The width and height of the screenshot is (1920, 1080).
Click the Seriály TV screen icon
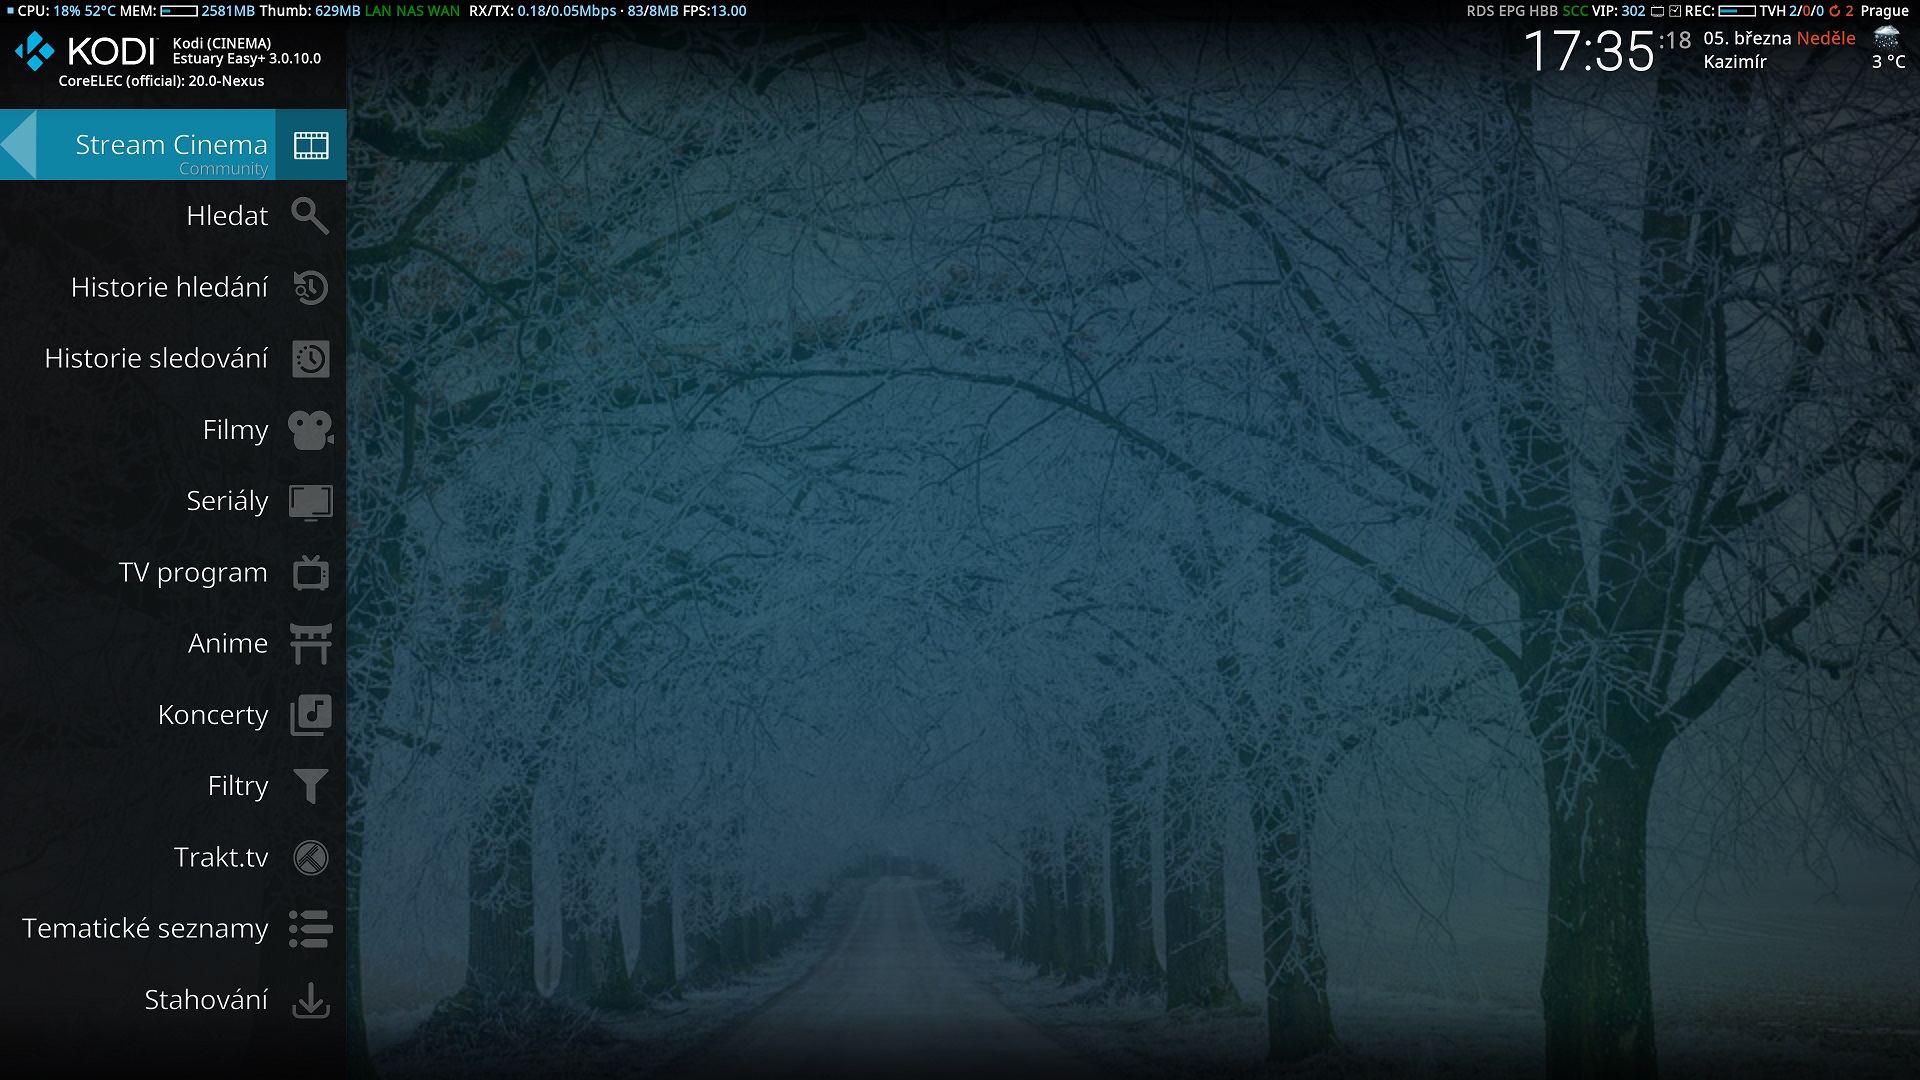click(x=310, y=502)
